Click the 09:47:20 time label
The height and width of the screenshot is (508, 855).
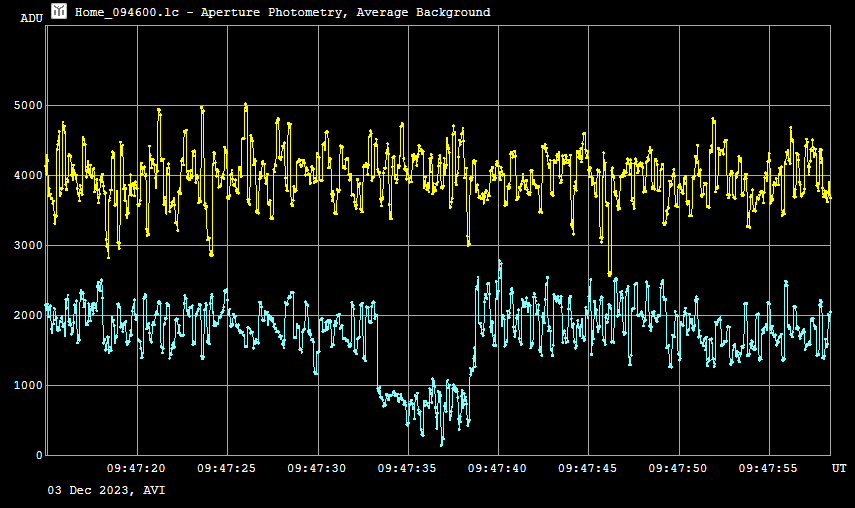pyautogui.click(x=136, y=468)
